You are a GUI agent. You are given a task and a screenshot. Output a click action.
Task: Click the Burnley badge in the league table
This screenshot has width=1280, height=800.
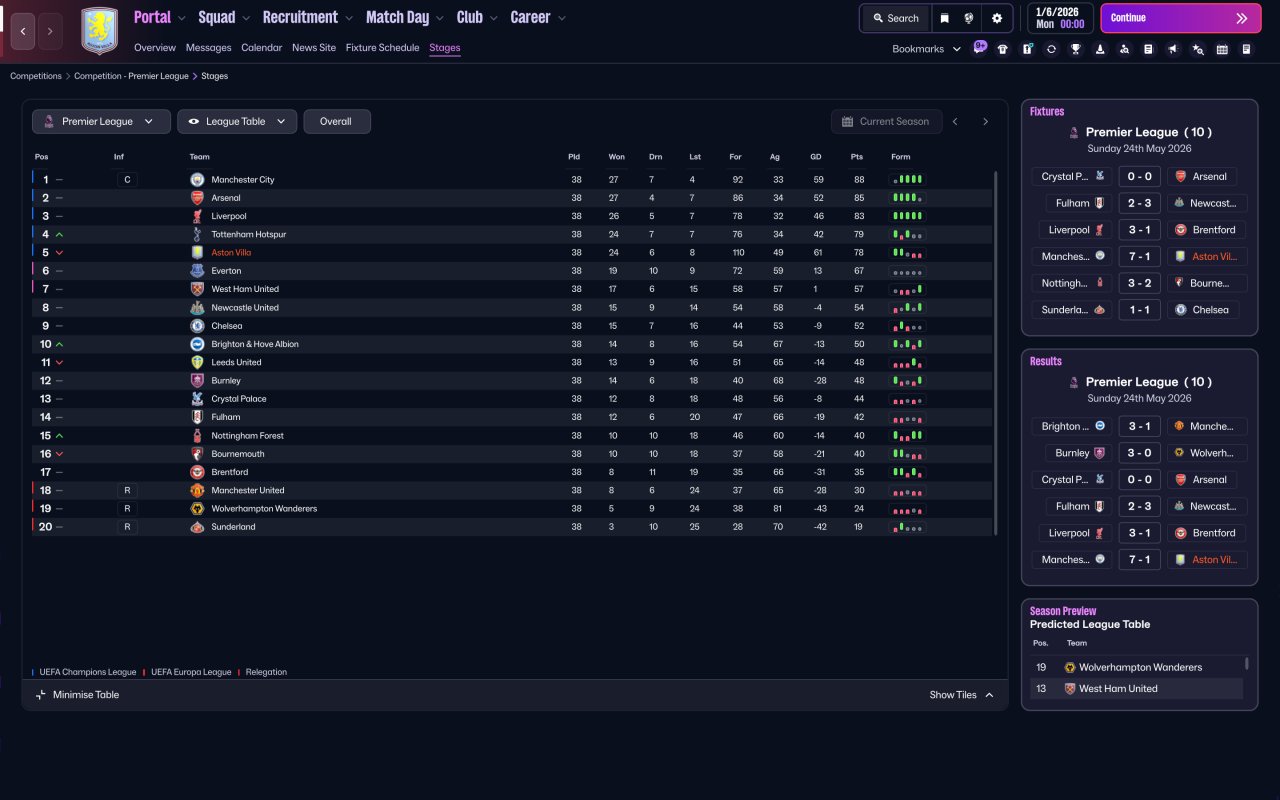click(197, 381)
